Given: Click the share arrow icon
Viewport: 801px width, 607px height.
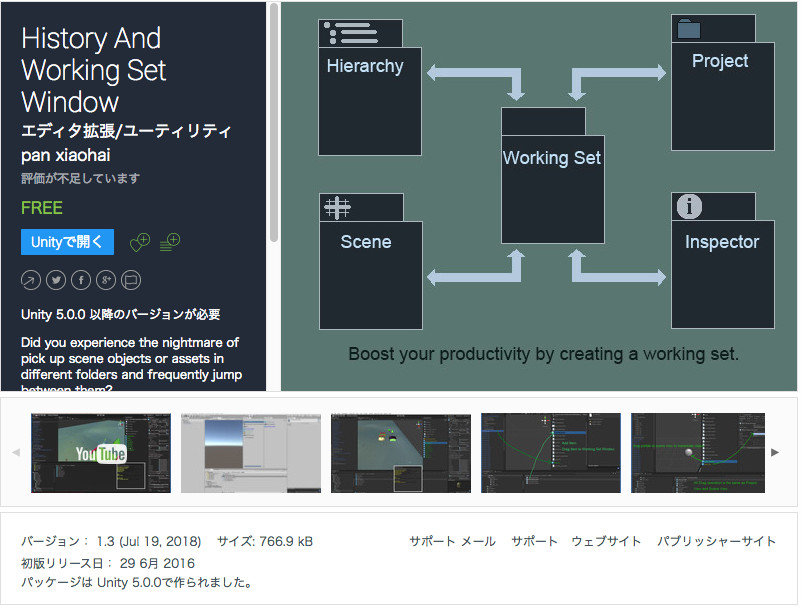Looking at the screenshot, I should [31, 280].
